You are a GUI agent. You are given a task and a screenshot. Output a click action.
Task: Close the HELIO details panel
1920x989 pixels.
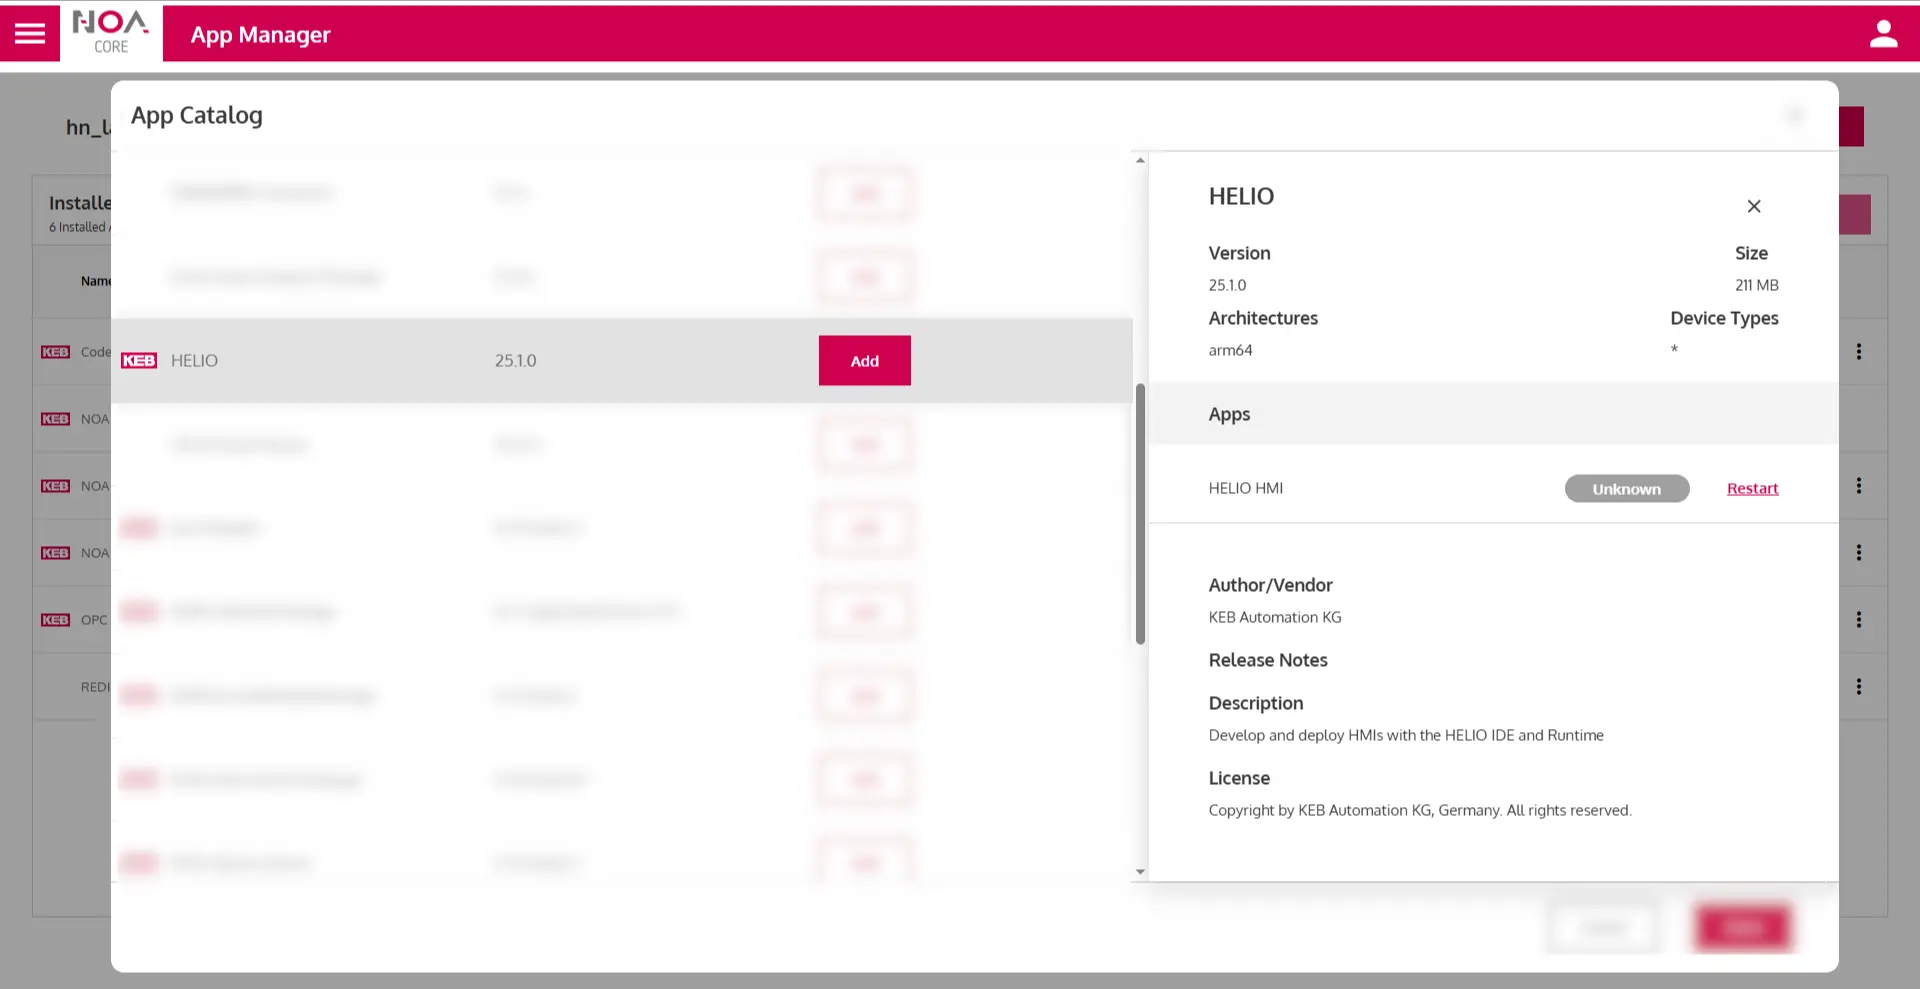(1753, 206)
